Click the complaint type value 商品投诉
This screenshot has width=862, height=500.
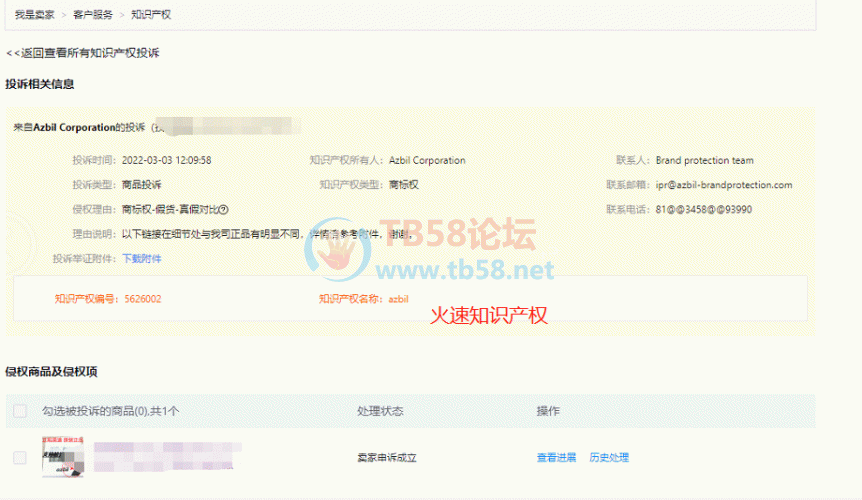pos(142,185)
